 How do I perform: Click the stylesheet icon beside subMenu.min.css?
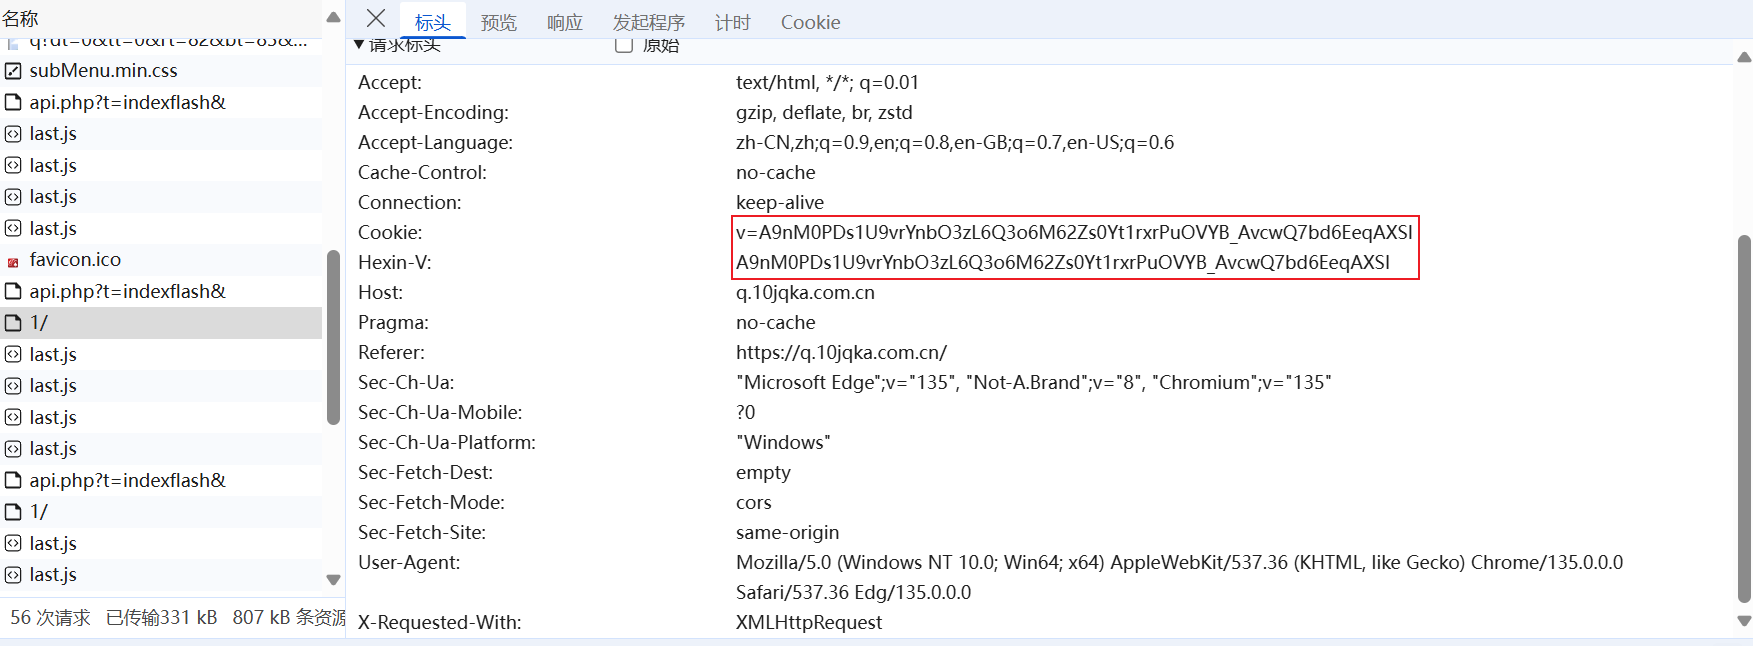pyautogui.click(x=13, y=71)
